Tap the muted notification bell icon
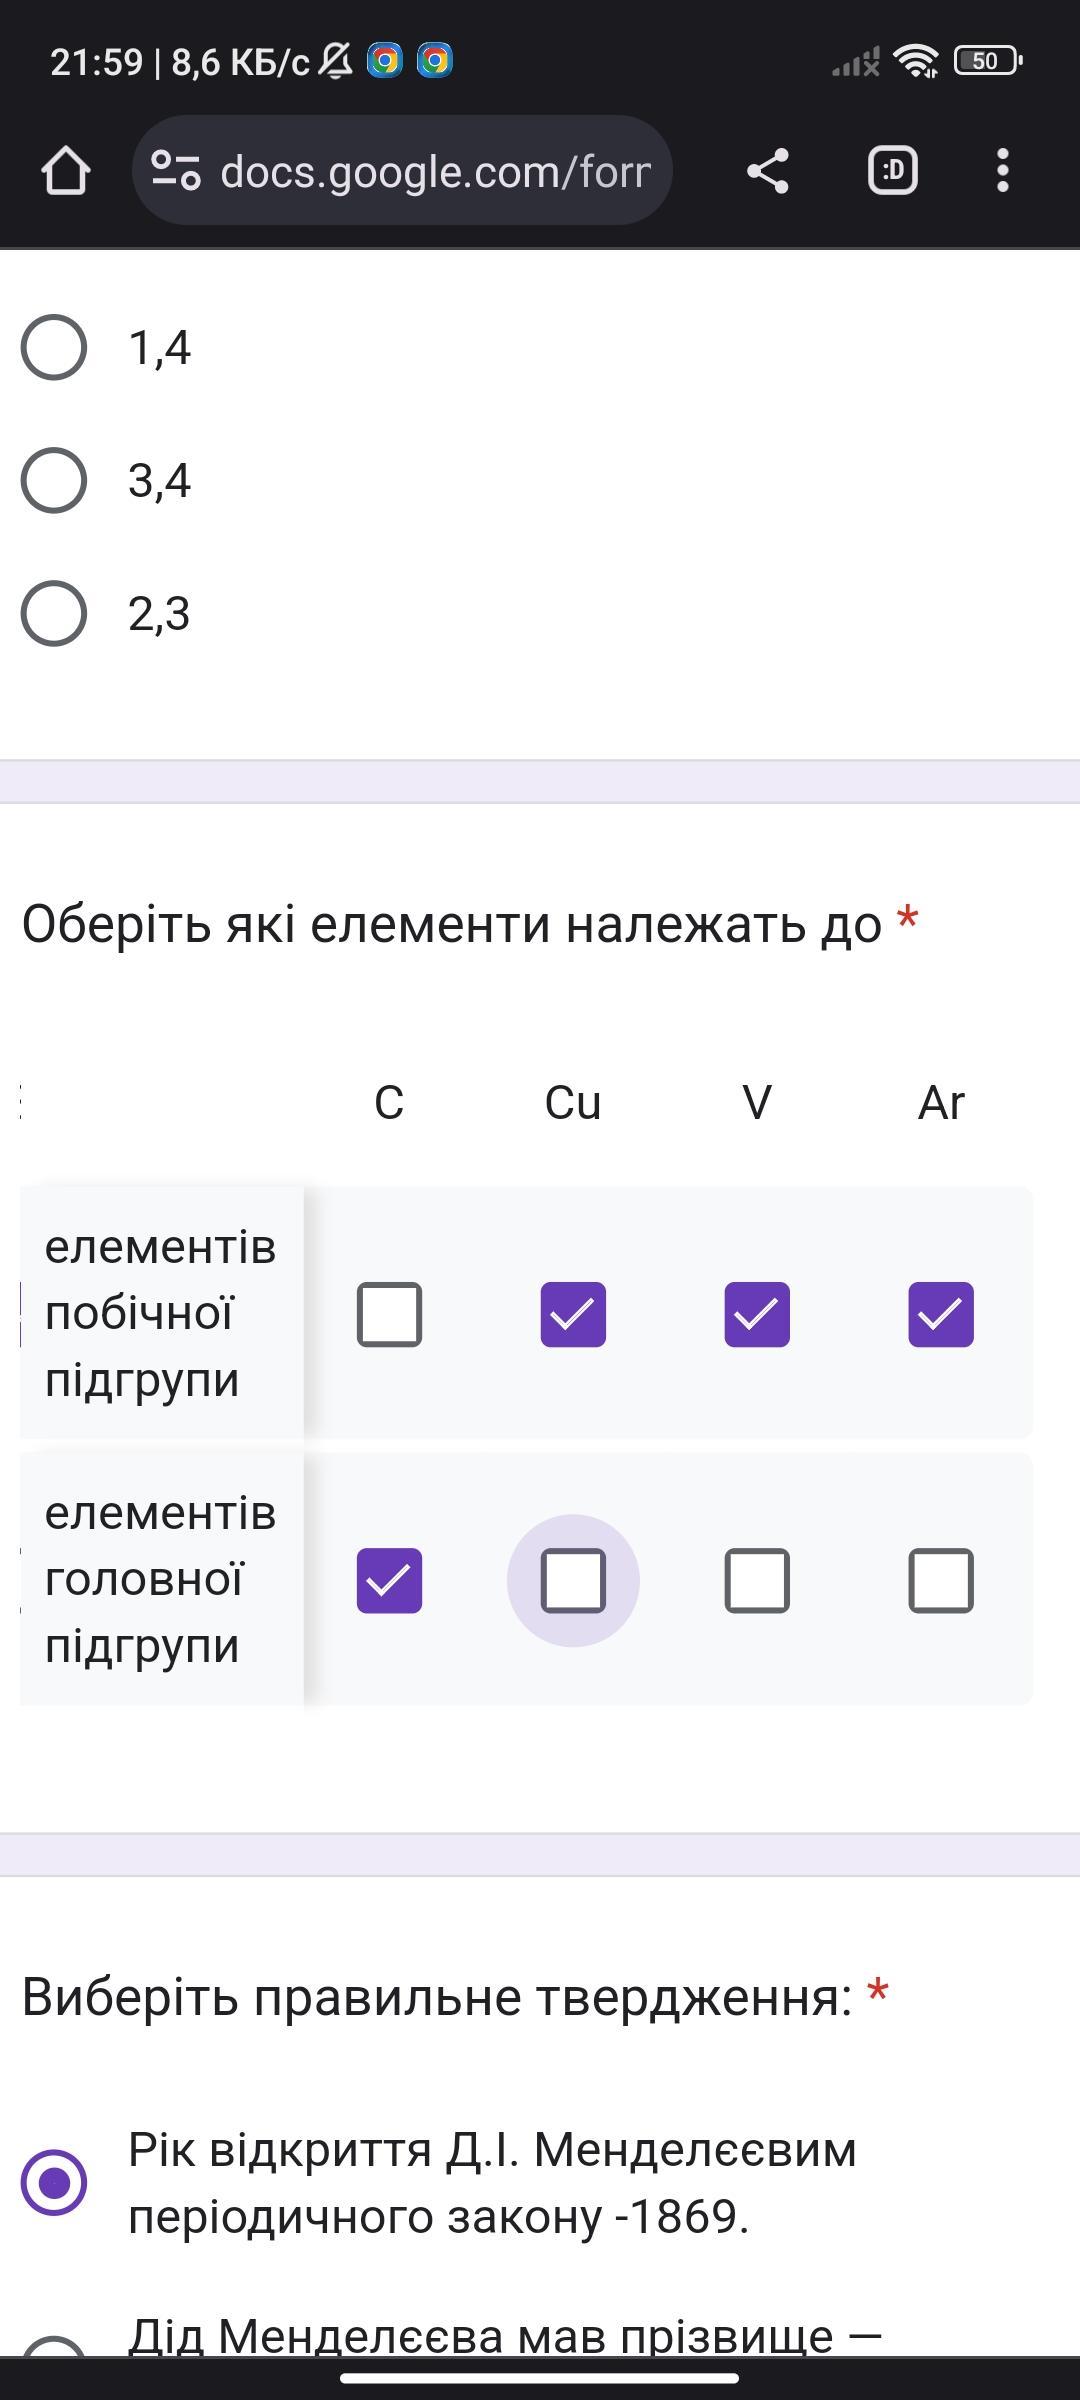1080x2400 pixels. (x=336, y=61)
